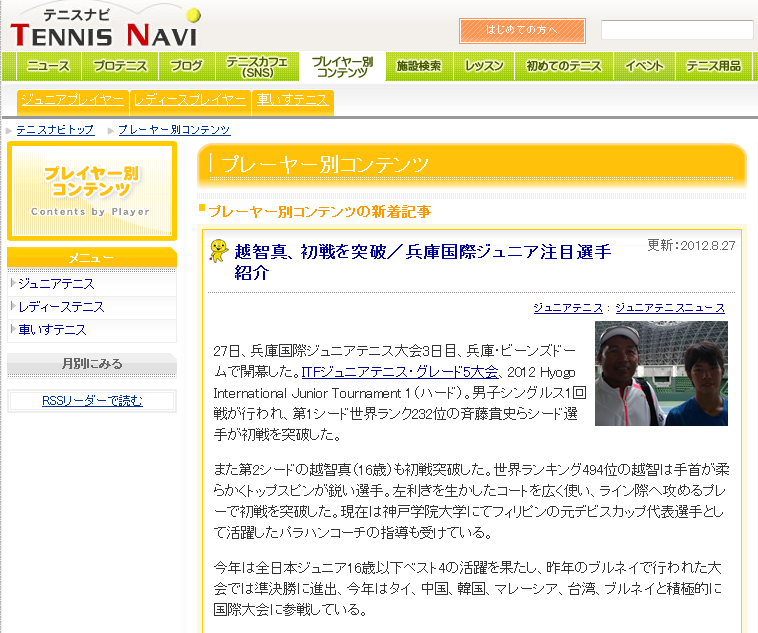The width and height of the screenshot is (758, 633).
Task: Open the player photo thumbnail
Action: [661, 373]
